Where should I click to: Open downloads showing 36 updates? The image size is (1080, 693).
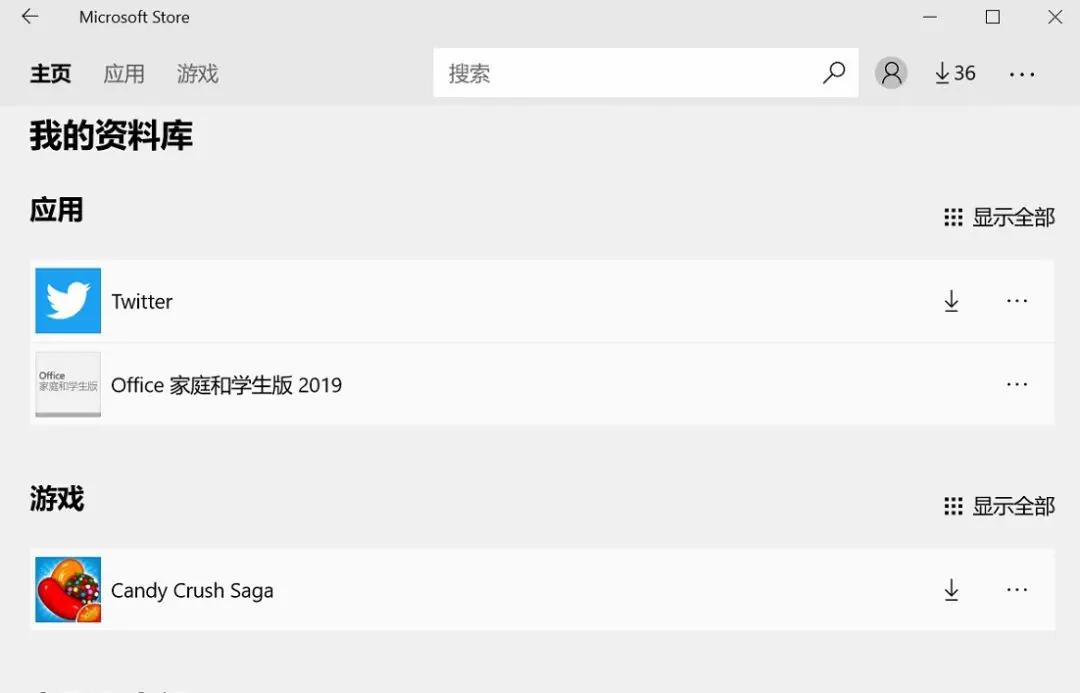point(952,72)
